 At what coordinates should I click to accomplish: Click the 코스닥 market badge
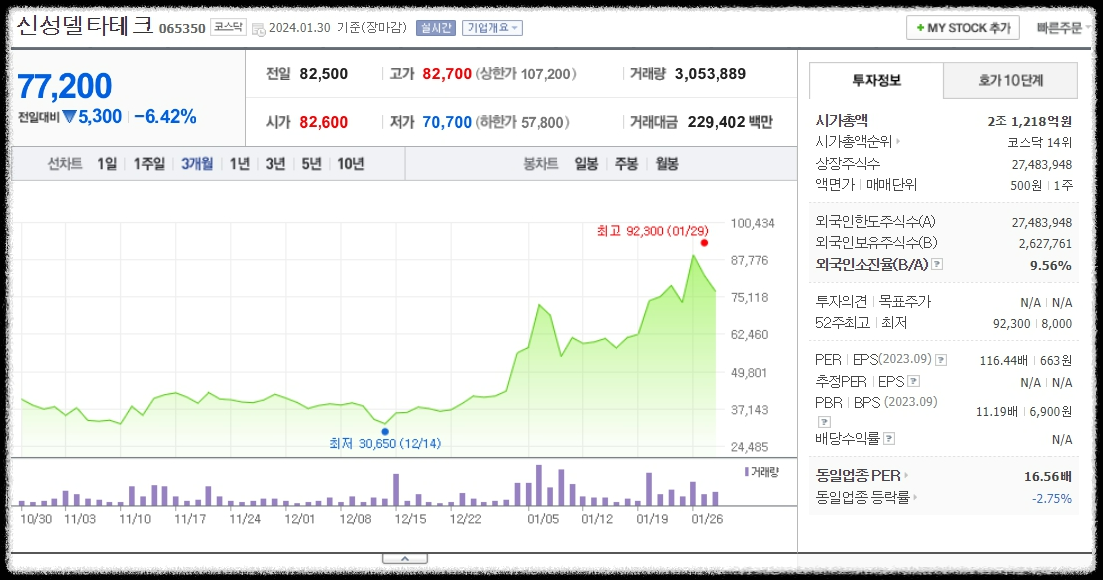tap(229, 27)
